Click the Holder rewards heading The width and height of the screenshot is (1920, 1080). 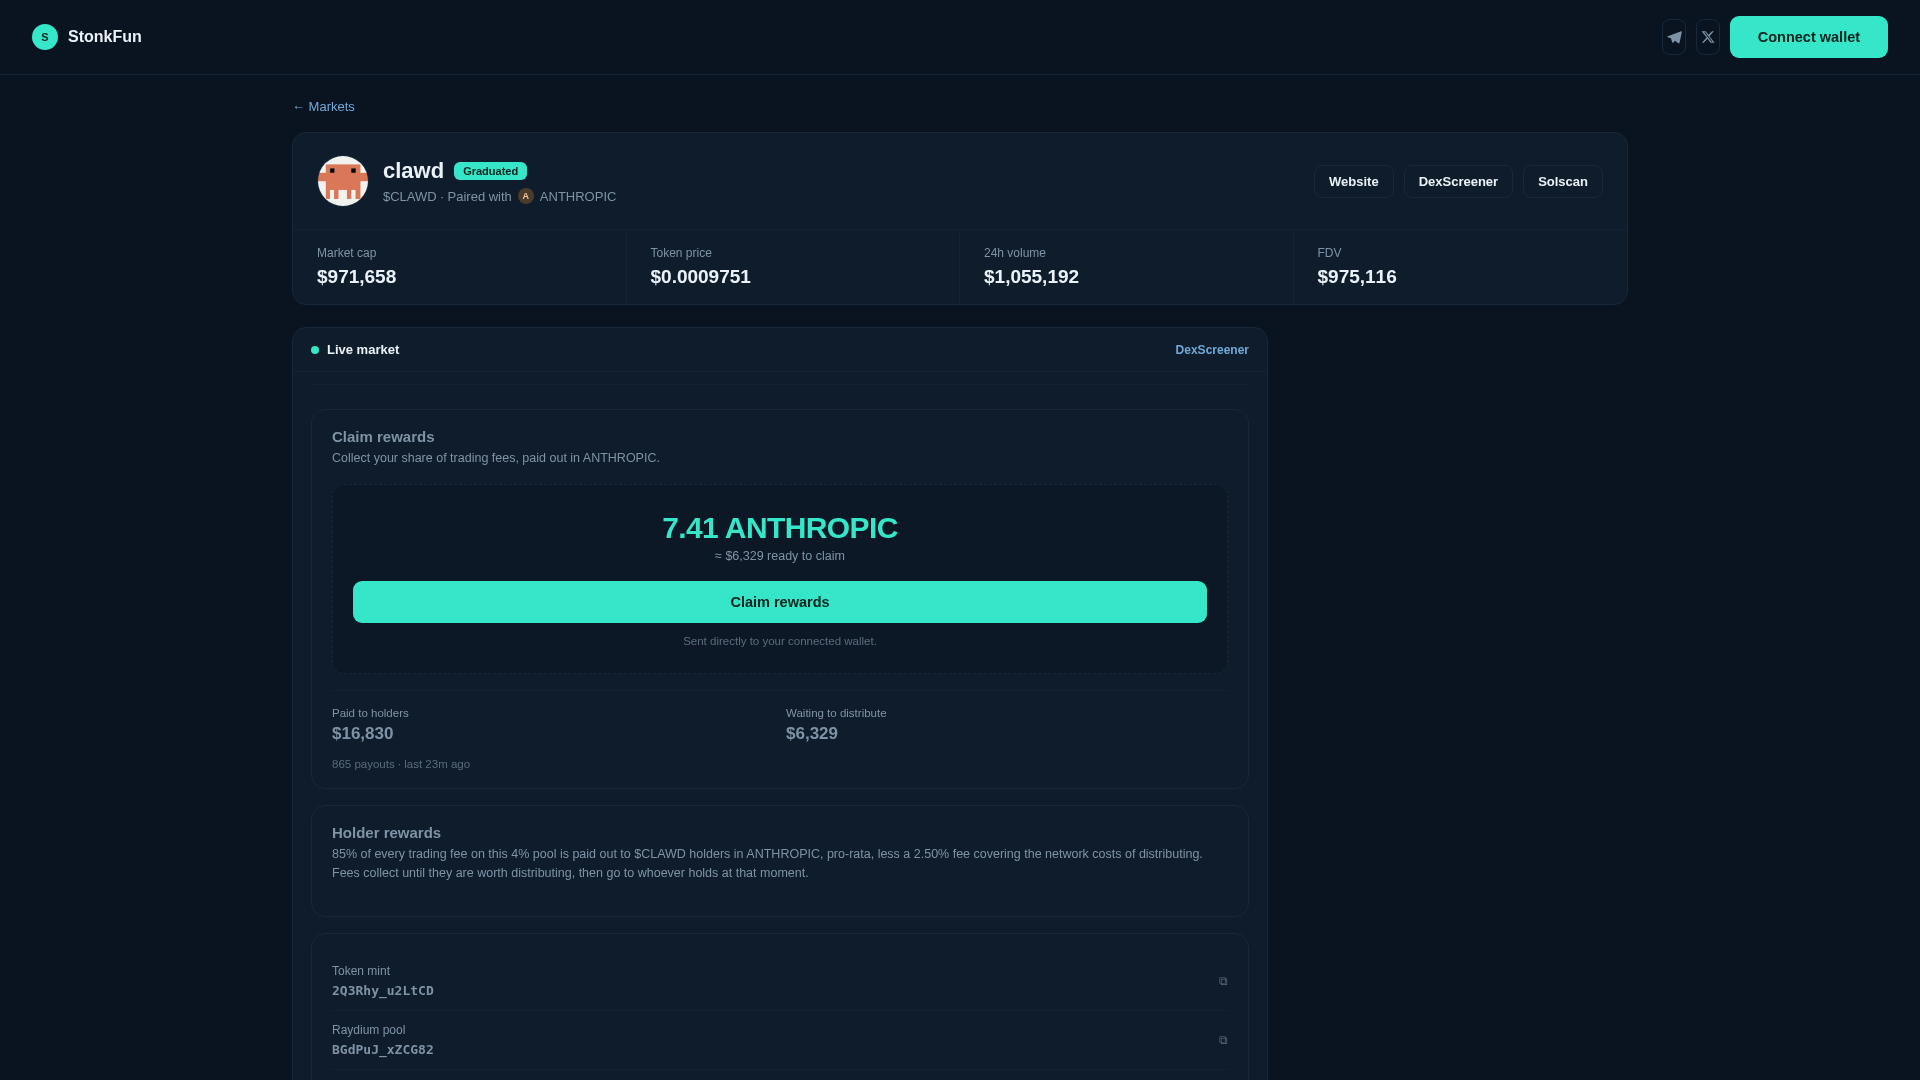click(386, 833)
